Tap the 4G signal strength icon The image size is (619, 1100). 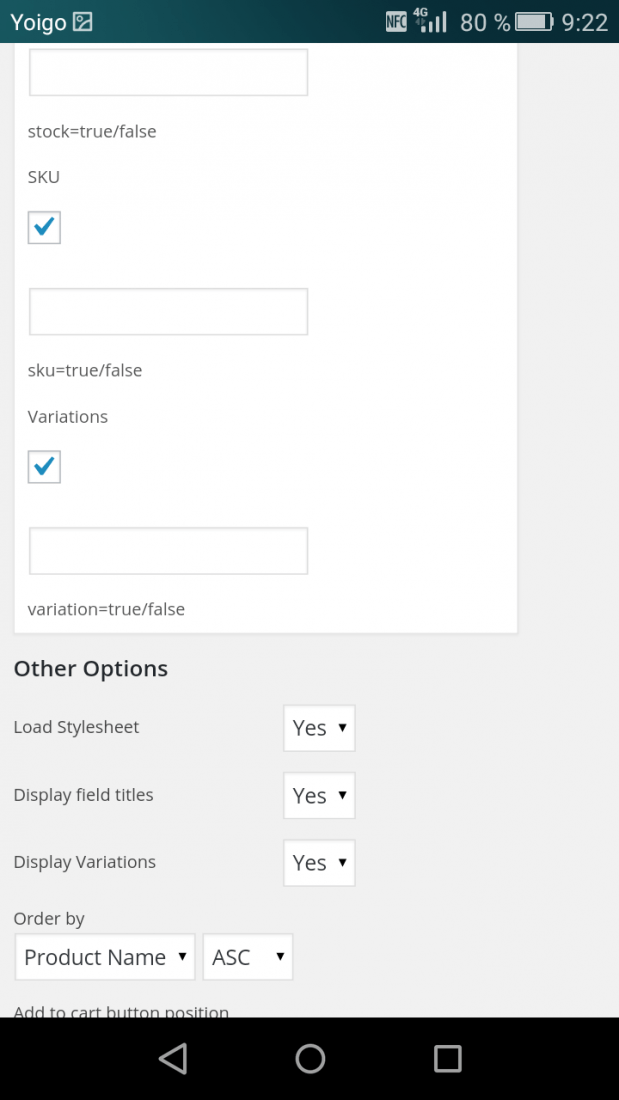coord(430,20)
